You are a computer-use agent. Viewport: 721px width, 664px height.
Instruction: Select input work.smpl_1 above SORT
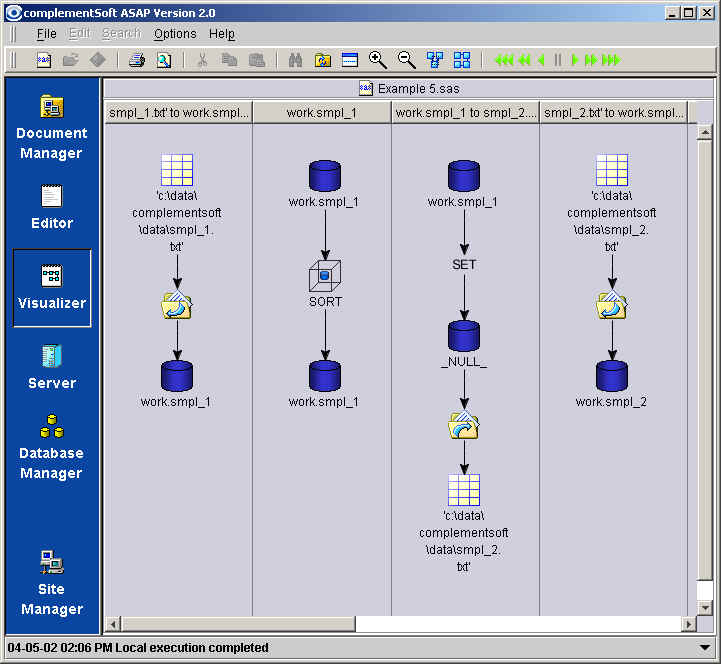pos(325,176)
